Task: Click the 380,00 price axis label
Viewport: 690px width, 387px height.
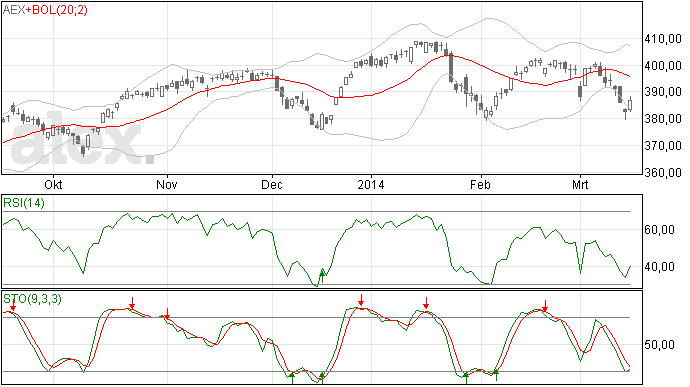Action: pos(663,119)
